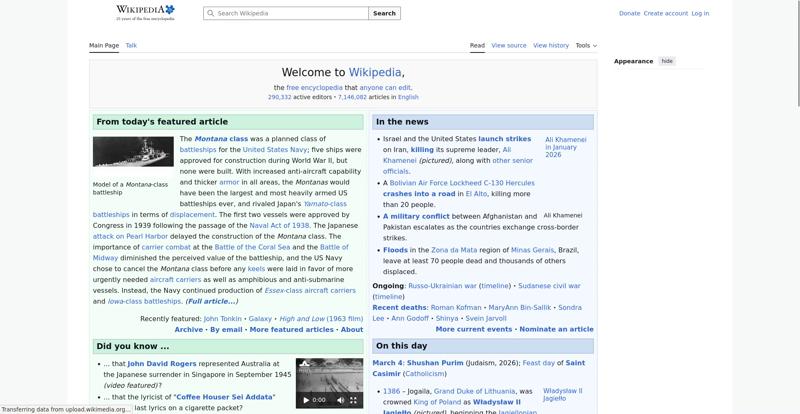The height and width of the screenshot is (414, 800).
Task: Focus the Search Wikipedia input field
Action: (290, 14)
